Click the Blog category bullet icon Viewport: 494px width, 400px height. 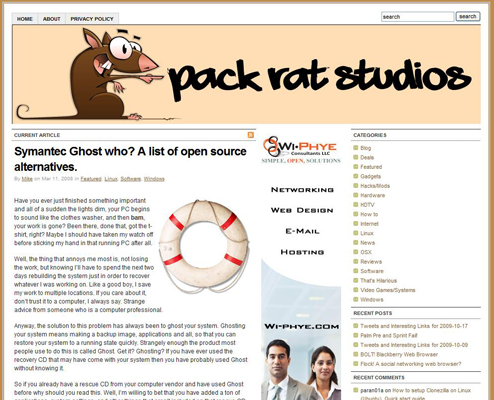pos(356,148)
